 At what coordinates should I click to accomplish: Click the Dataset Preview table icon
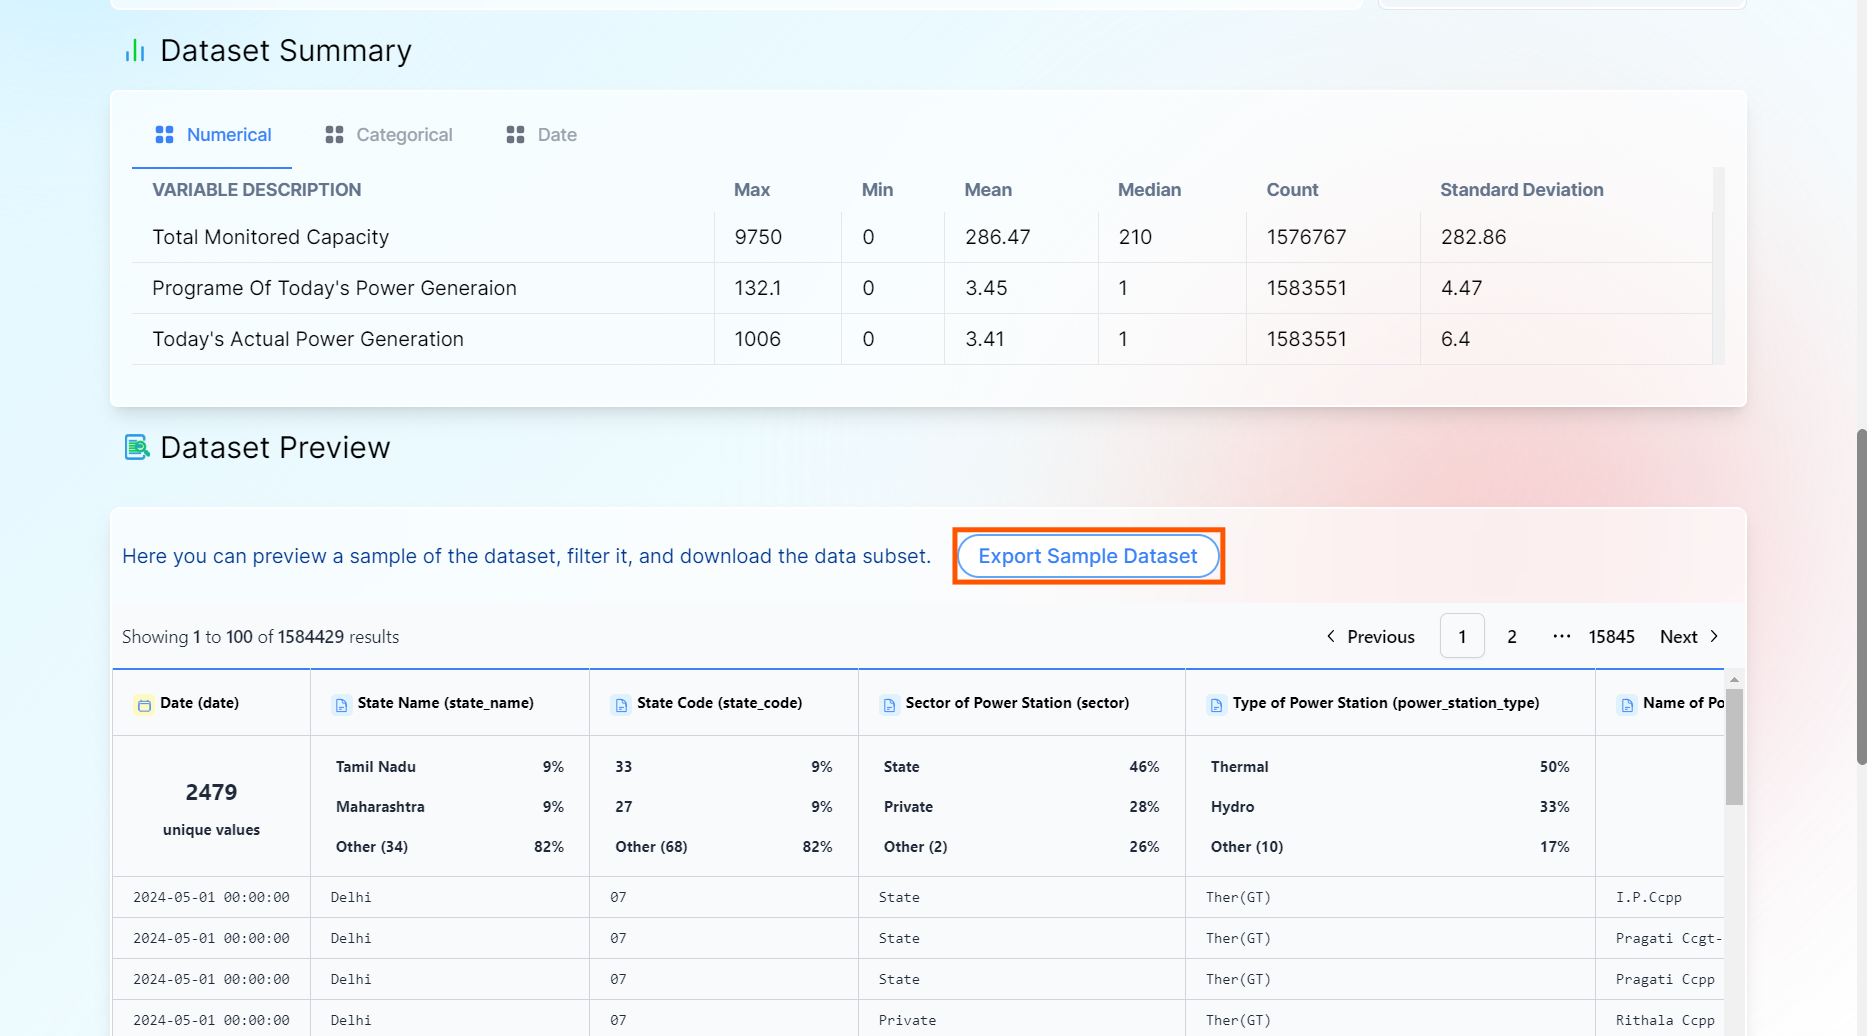pyautogui.click(x=136, y=447)
